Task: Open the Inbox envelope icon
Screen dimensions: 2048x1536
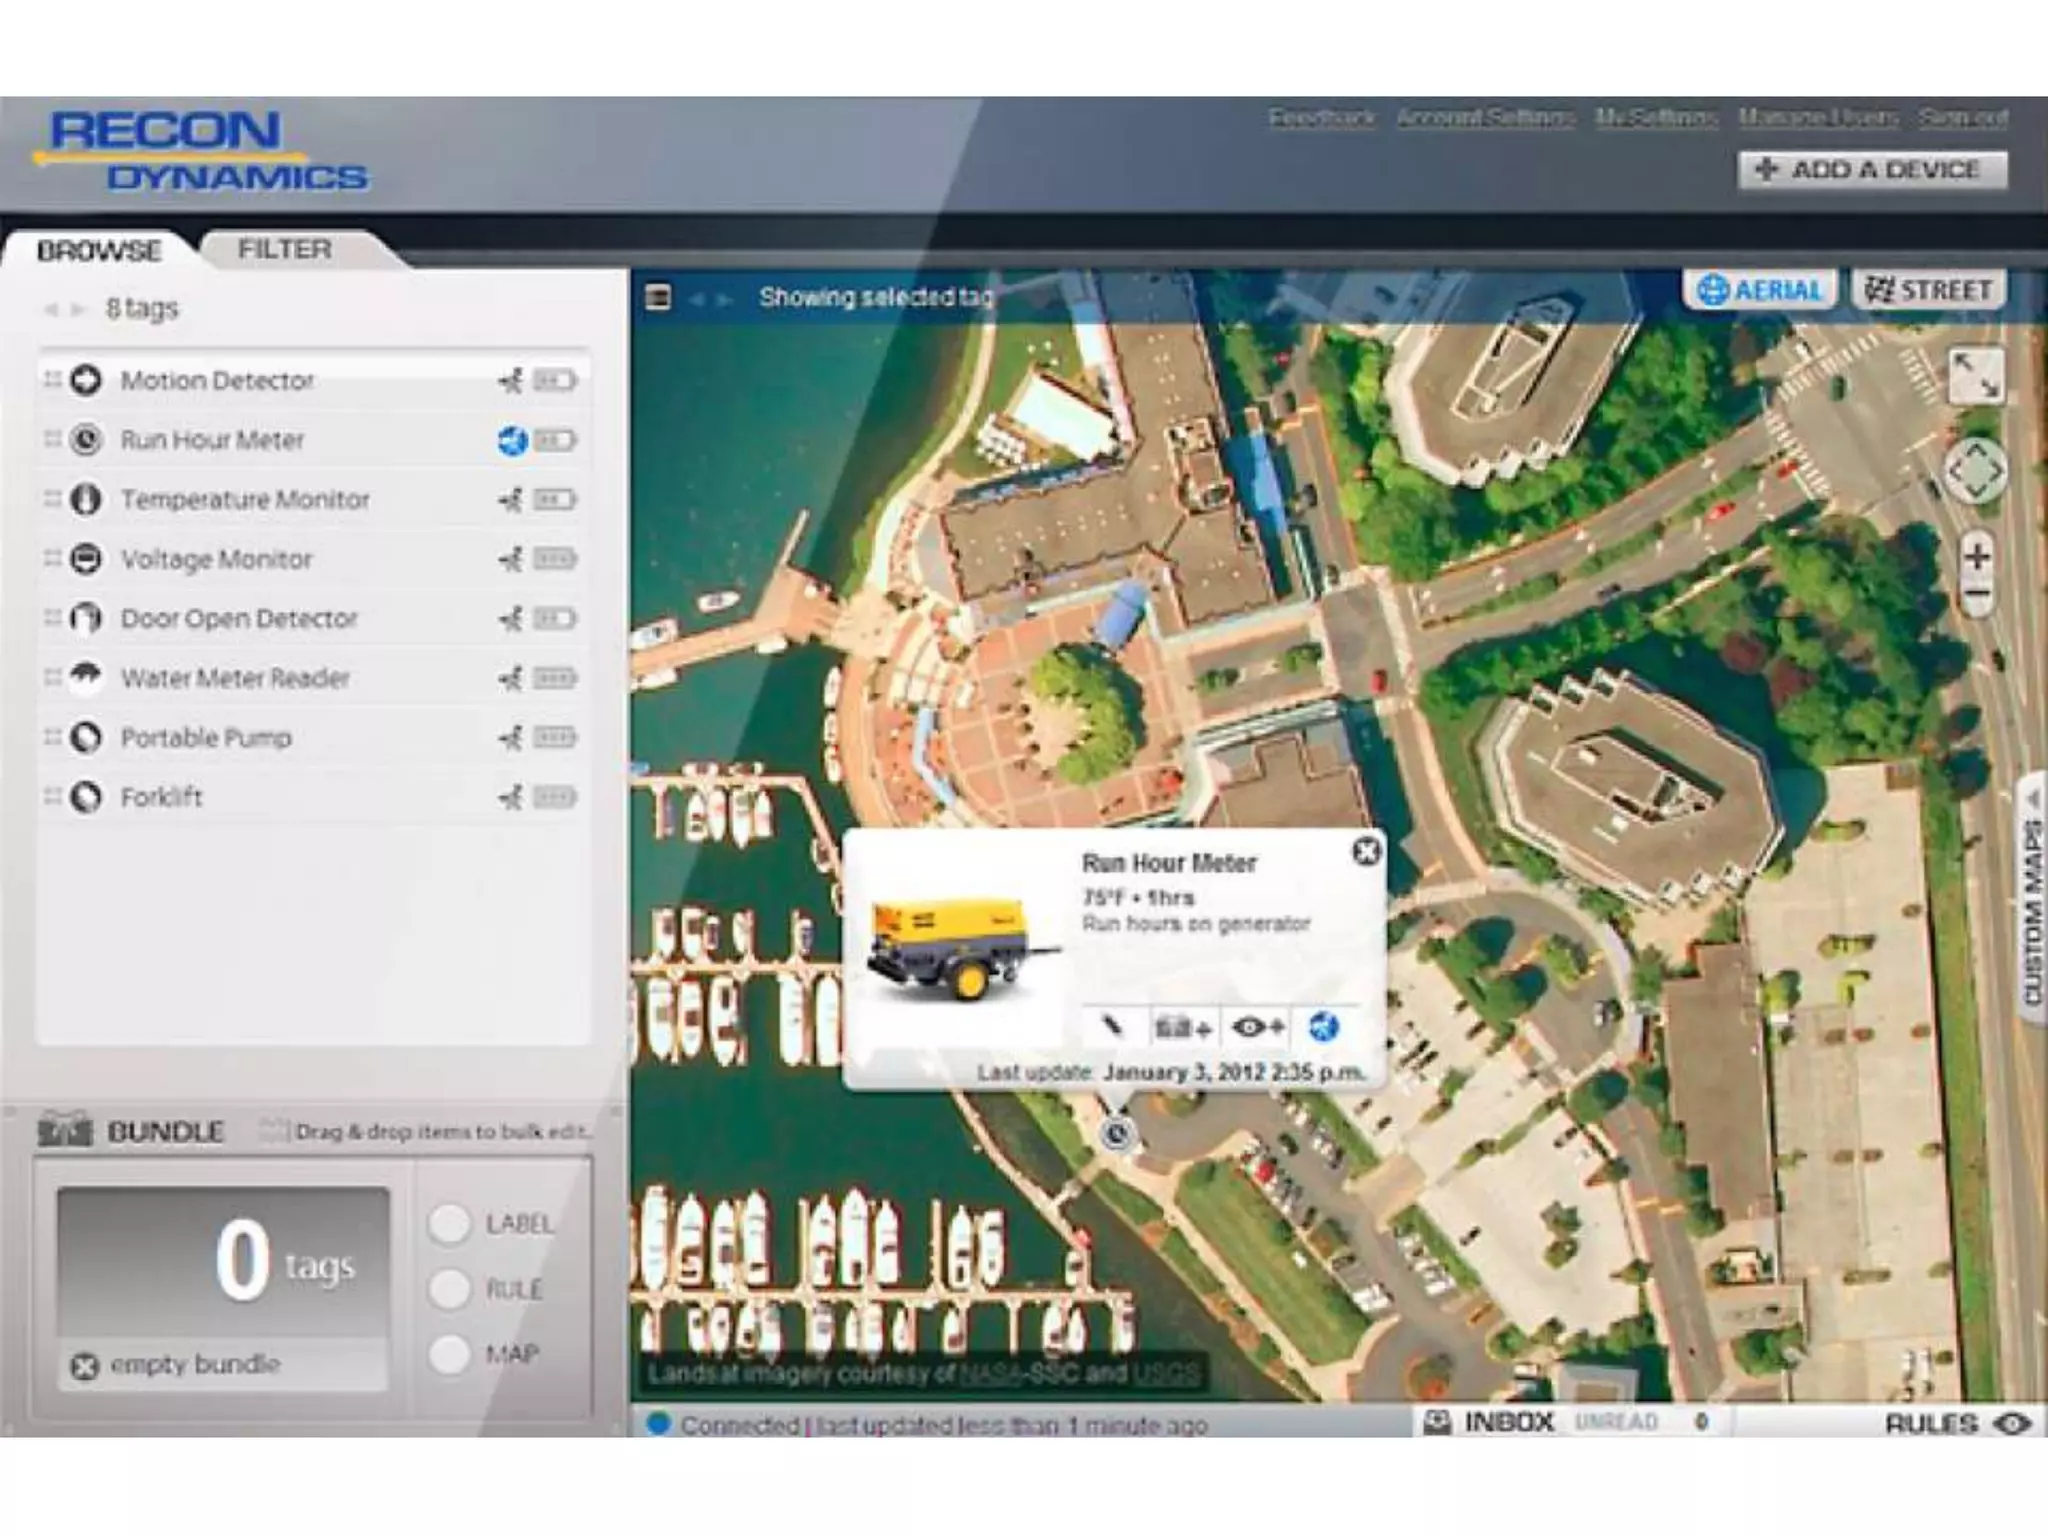Action: tap(1437, 1422)
